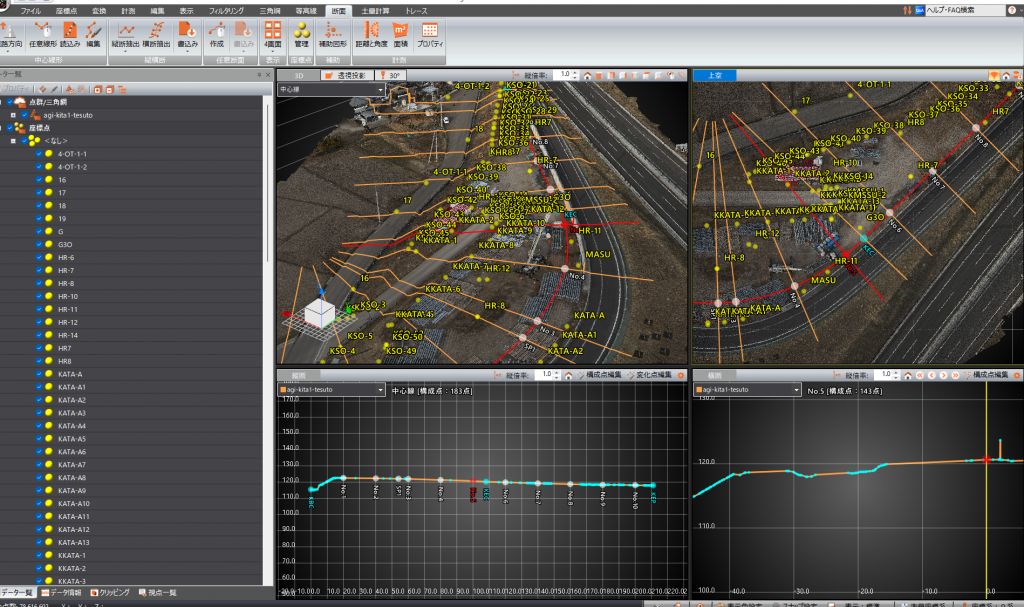Screen dimensions: 1024x607
Task: Click the 30° view angle button
Action: 391,76
